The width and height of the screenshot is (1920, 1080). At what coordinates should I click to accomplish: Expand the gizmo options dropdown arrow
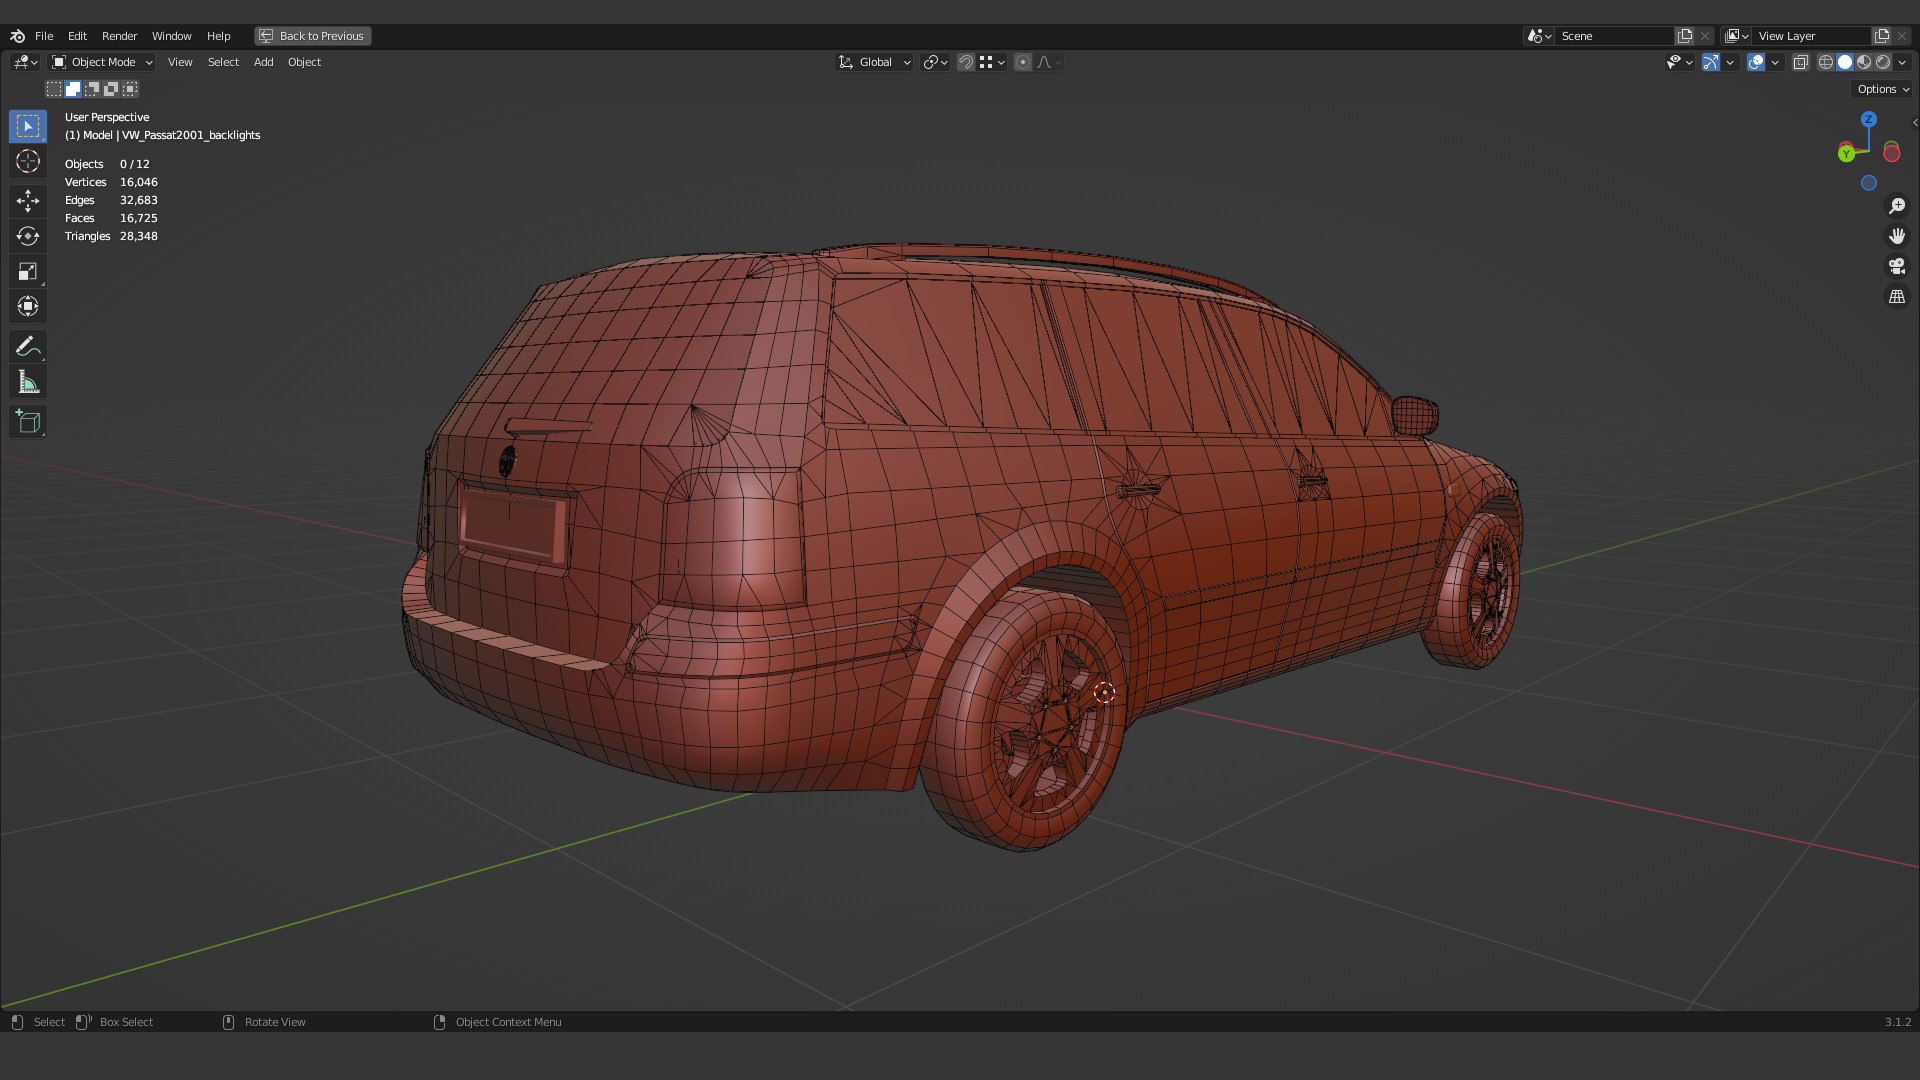tap(1730, 62)
